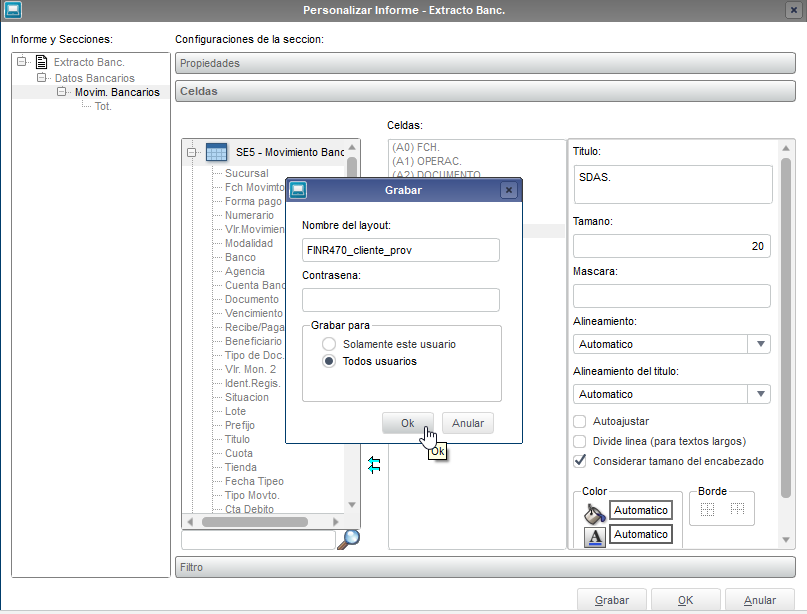
Task: Select the Tienda field
Action: click(240, 467)
